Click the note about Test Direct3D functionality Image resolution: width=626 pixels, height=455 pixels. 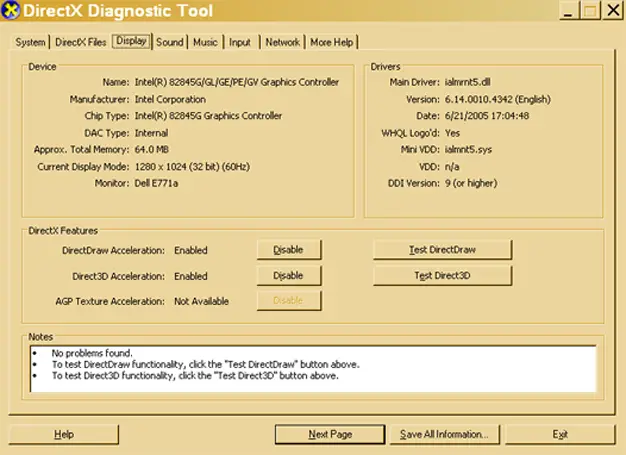[195, 376]
